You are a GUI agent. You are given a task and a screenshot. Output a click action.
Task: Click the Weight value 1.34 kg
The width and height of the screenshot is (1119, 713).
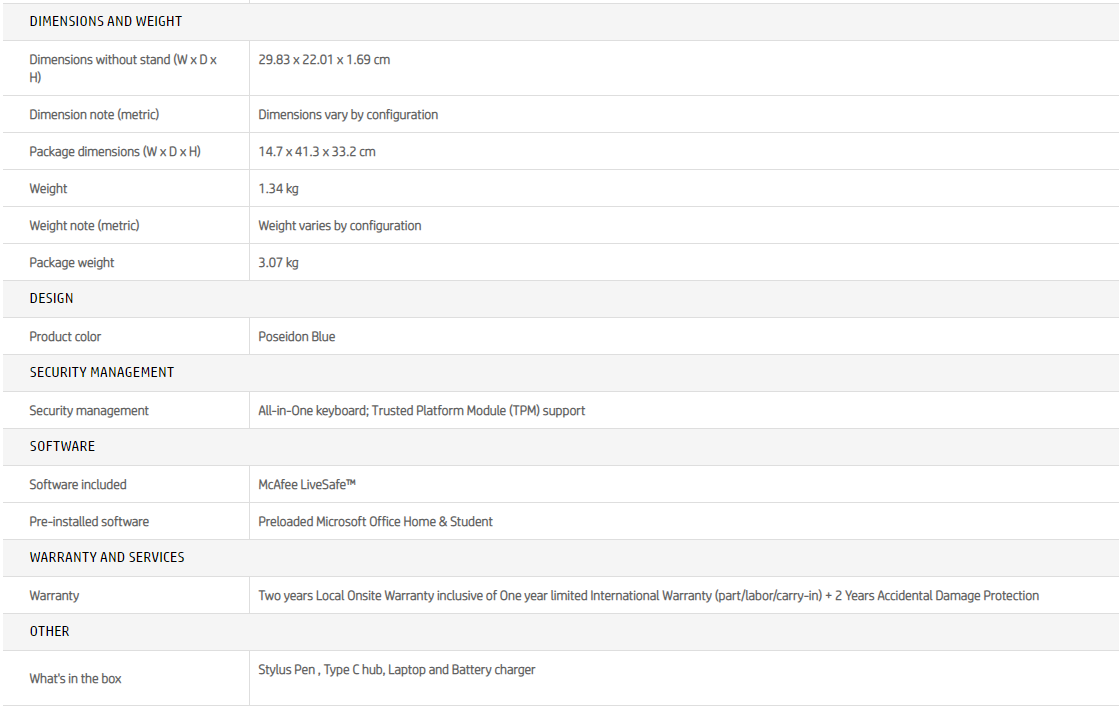click(x=278, y=189)
